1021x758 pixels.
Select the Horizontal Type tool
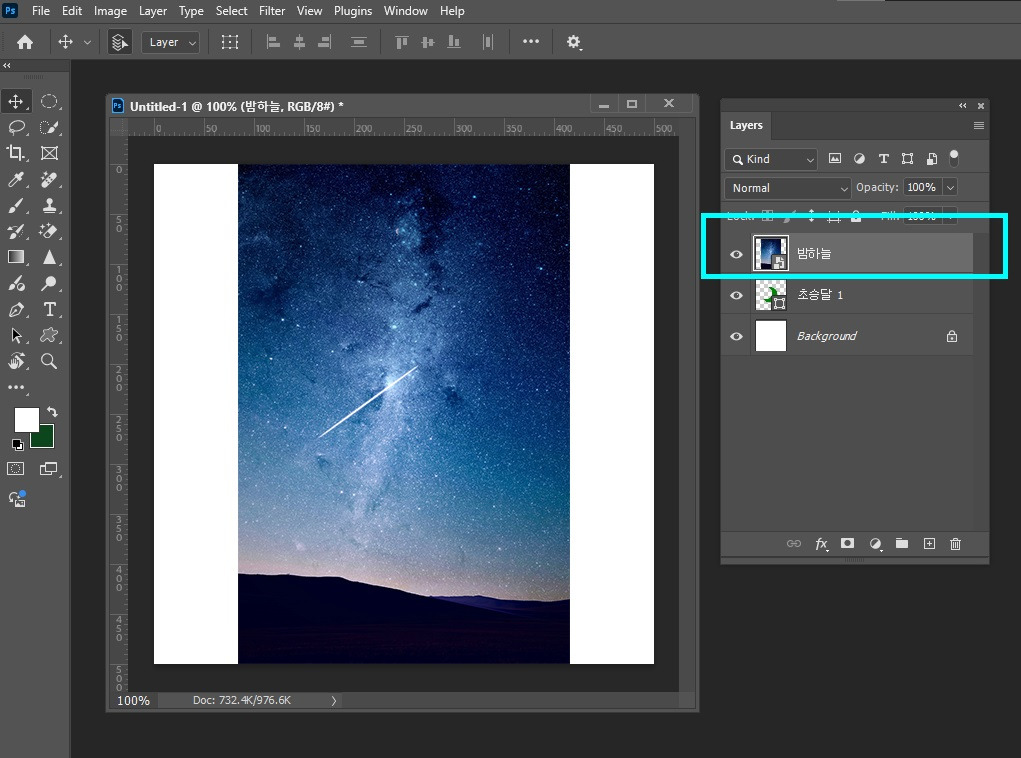(x=49, y=309)
